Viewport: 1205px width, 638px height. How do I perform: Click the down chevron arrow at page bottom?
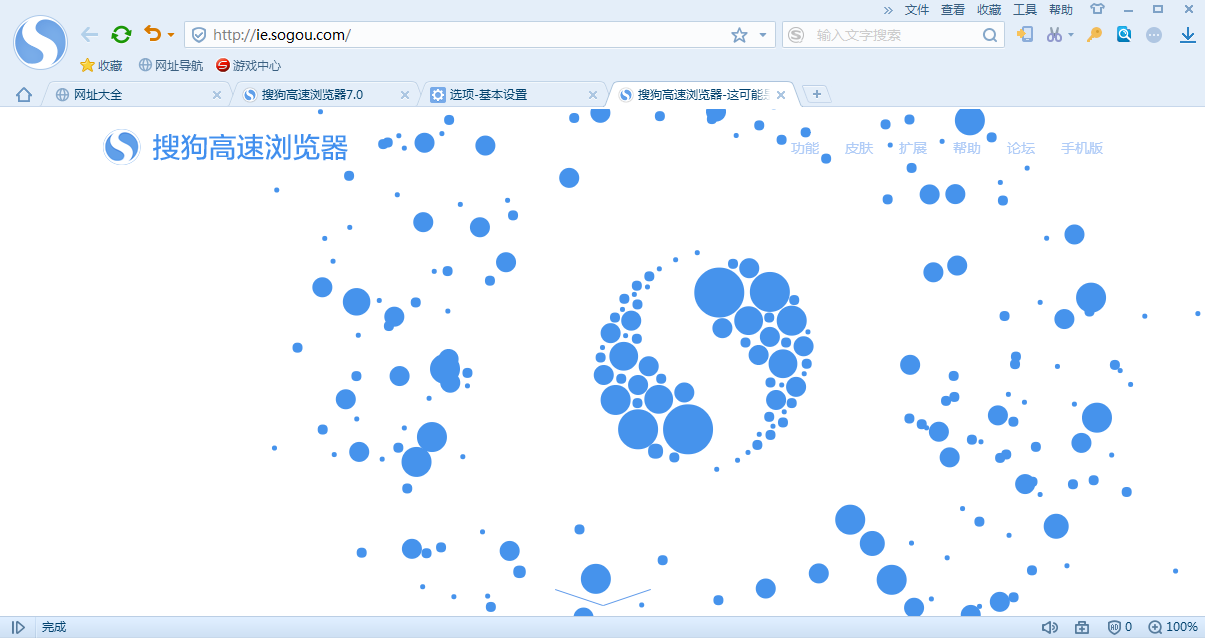pos(603,597)
